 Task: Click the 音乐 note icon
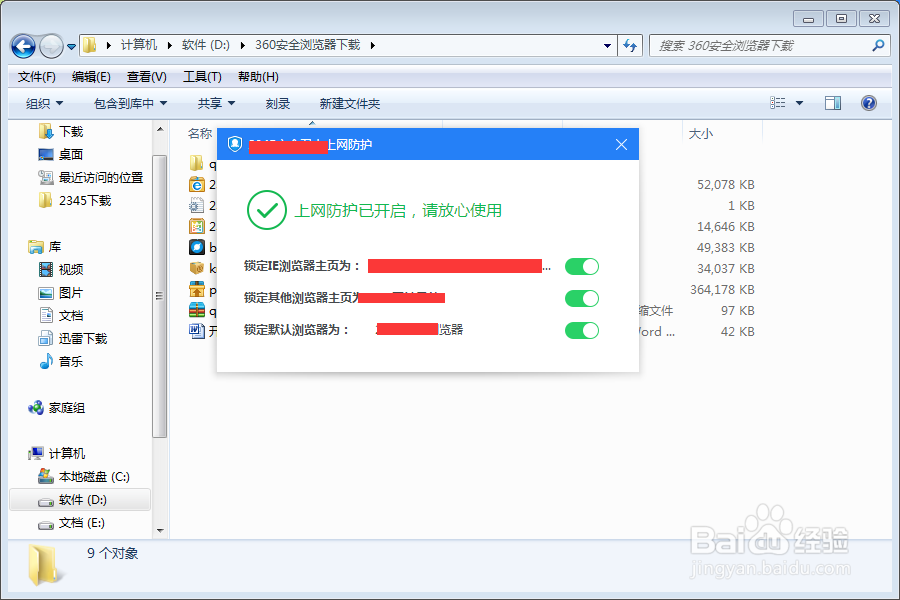(46, 361)
